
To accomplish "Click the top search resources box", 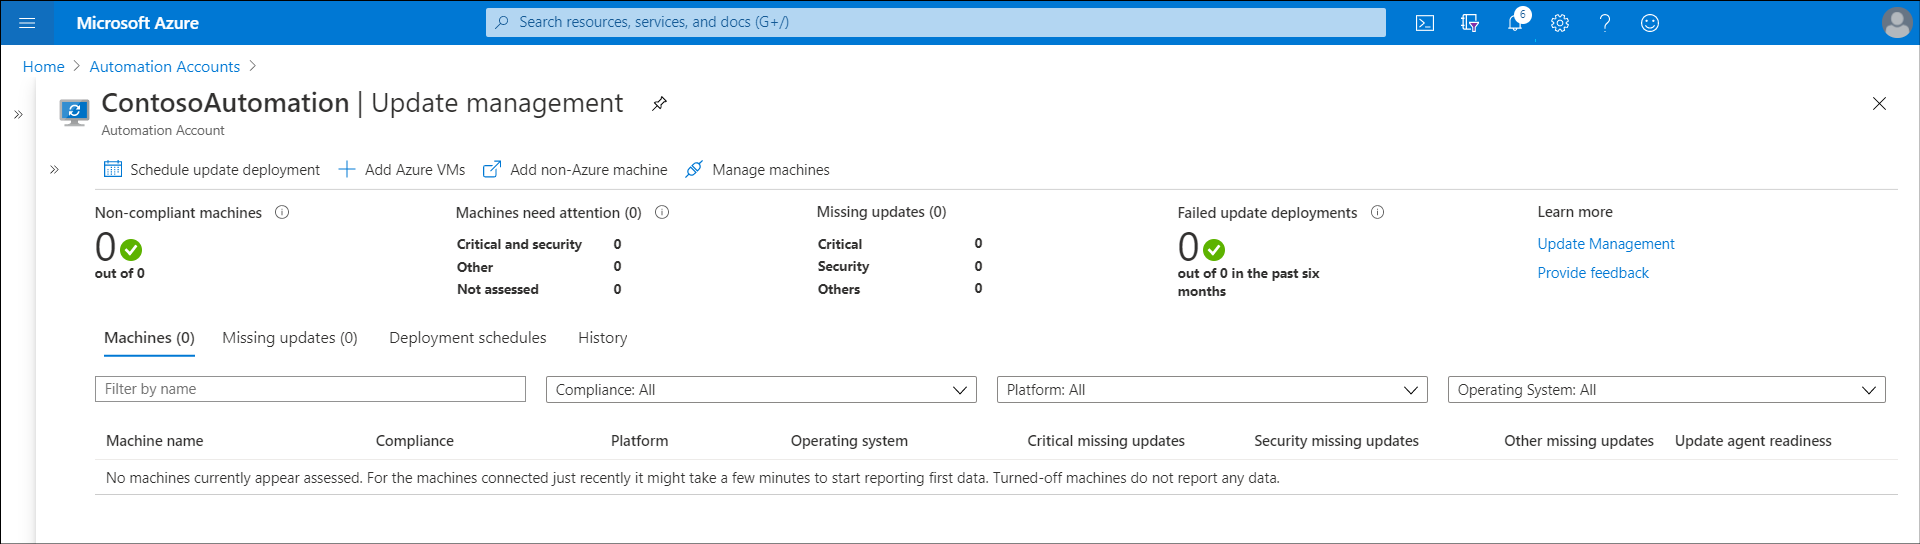I will coord(936,22).
